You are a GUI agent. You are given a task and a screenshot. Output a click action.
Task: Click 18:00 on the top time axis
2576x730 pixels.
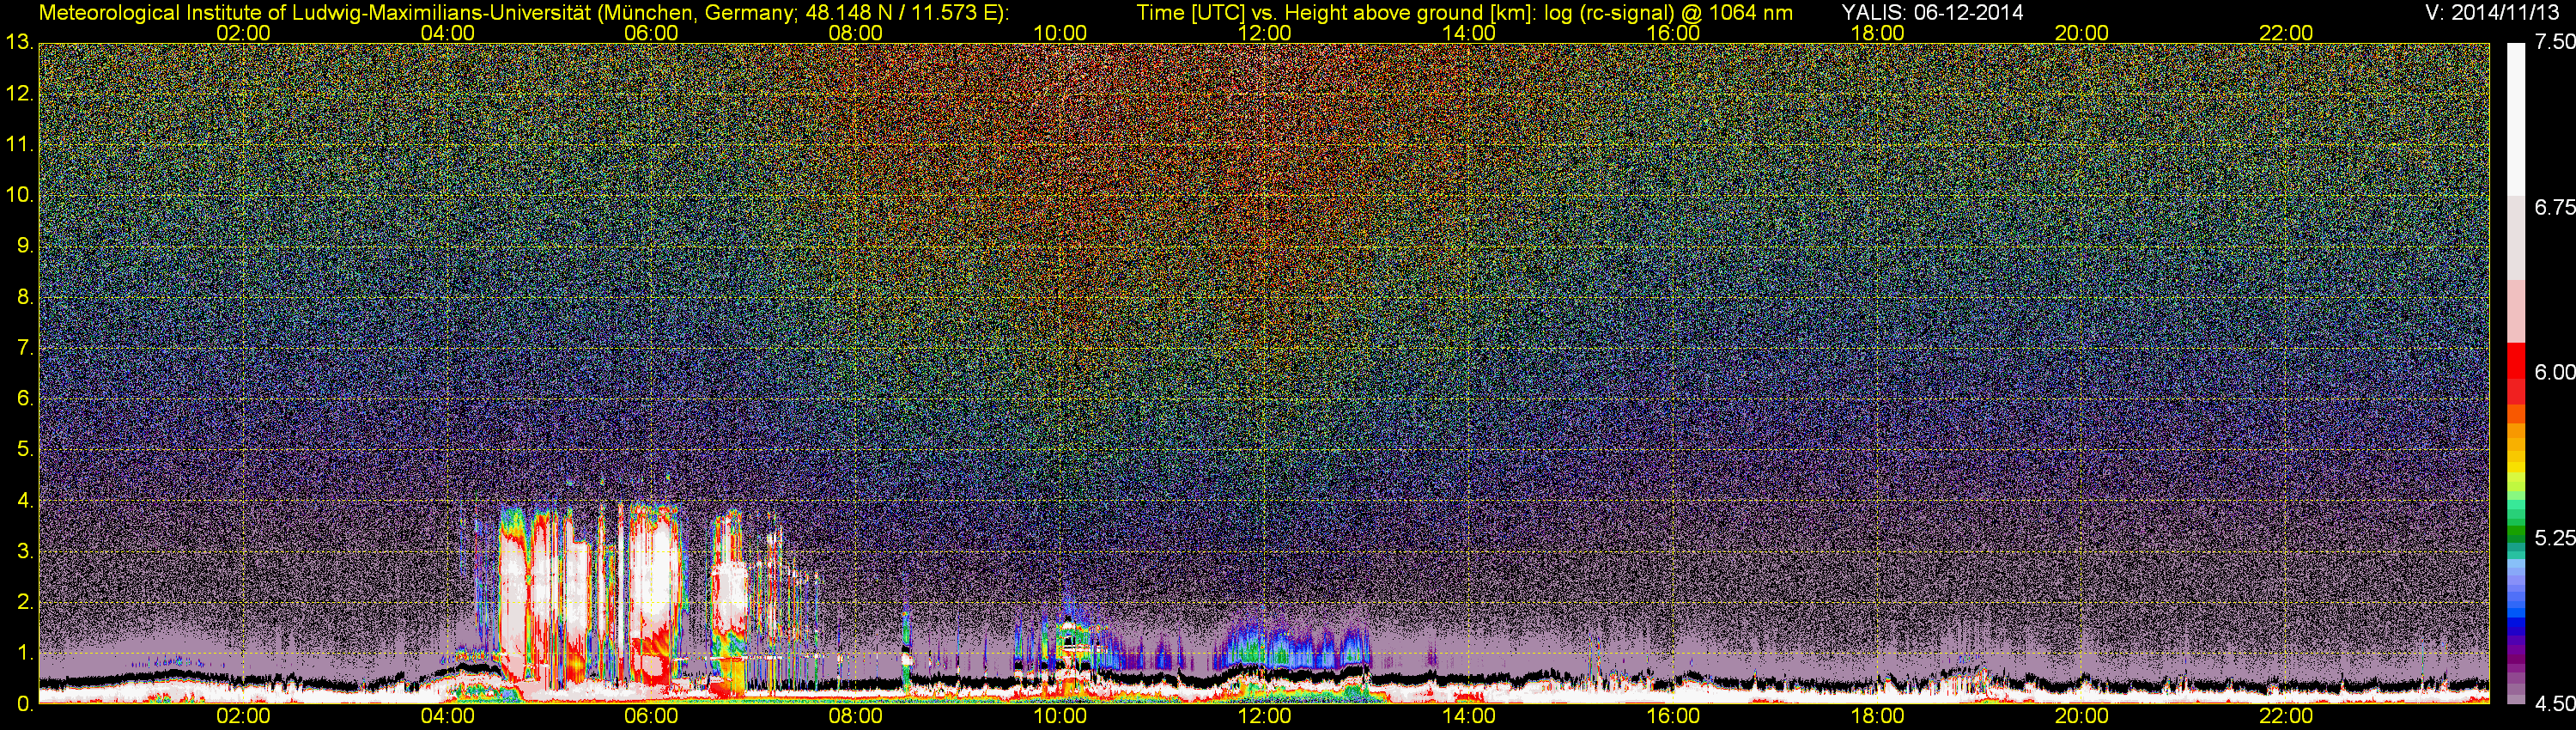(x=1877, y=33)
